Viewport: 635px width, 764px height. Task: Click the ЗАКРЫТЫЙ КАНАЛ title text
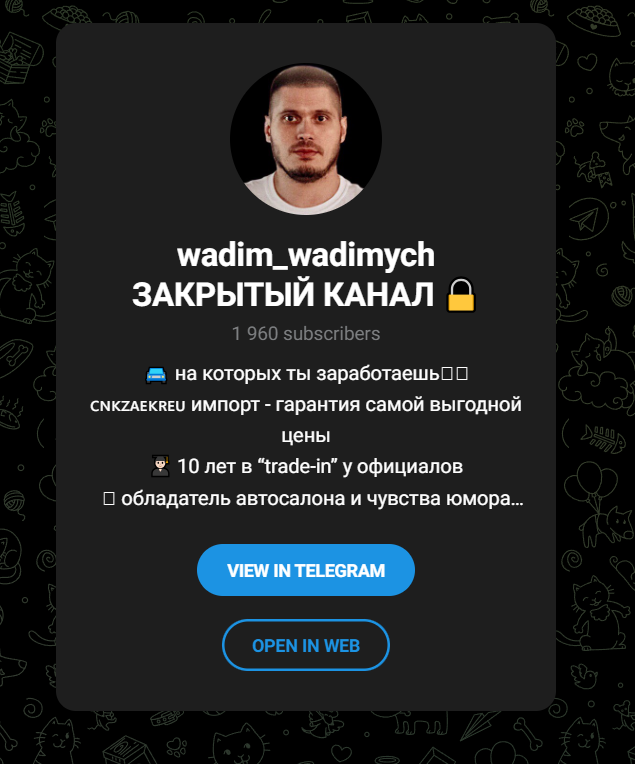coord(283,295)
